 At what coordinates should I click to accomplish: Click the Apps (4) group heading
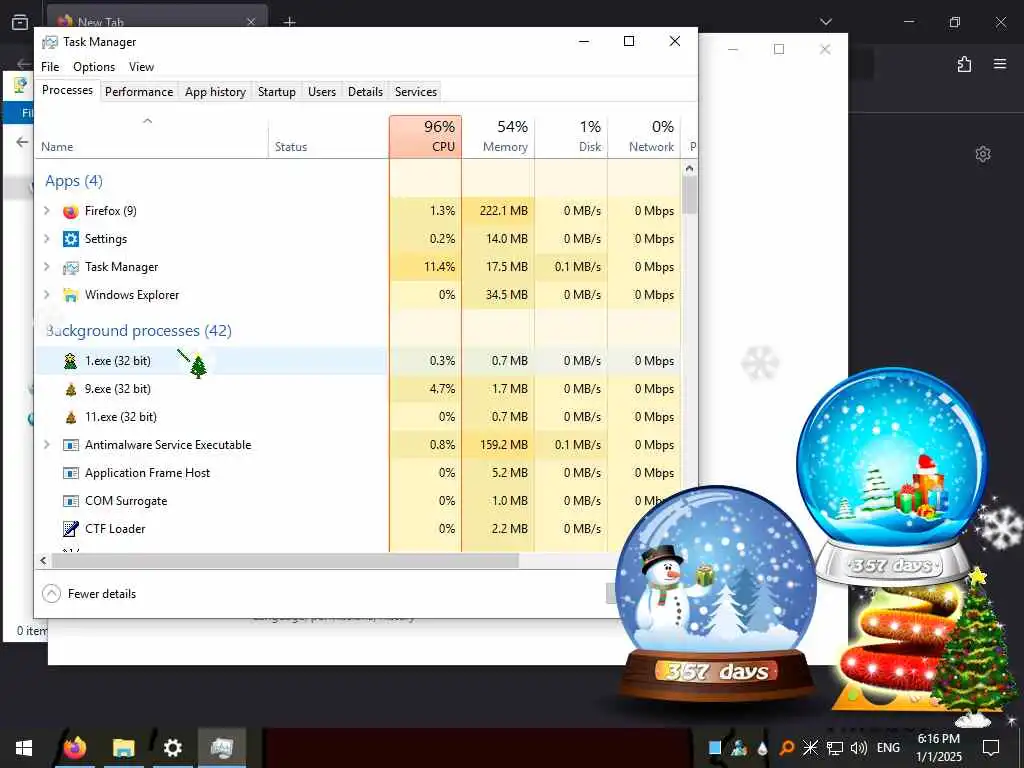click(74, 181)
